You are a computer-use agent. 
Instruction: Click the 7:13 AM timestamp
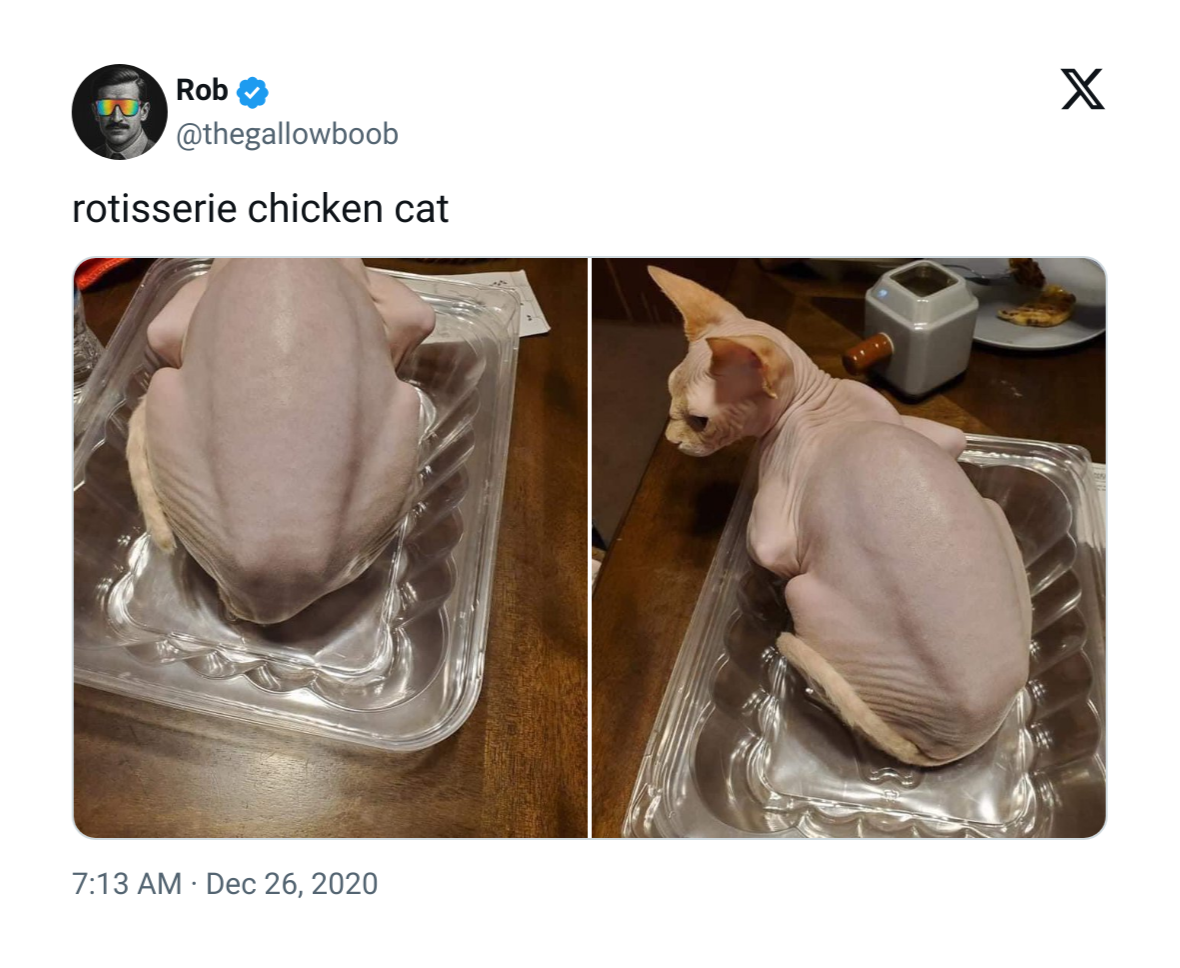point(127,884)
